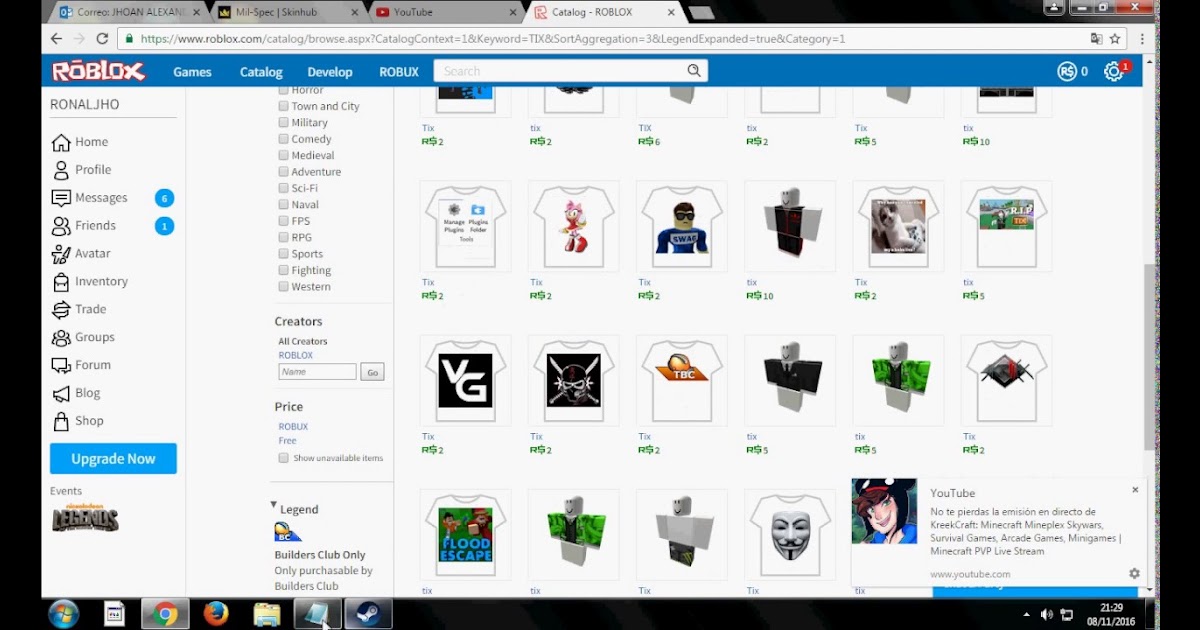Screen dimensions: 1200x630
Task: Click the creator Go button
Action: click(372, 372)
